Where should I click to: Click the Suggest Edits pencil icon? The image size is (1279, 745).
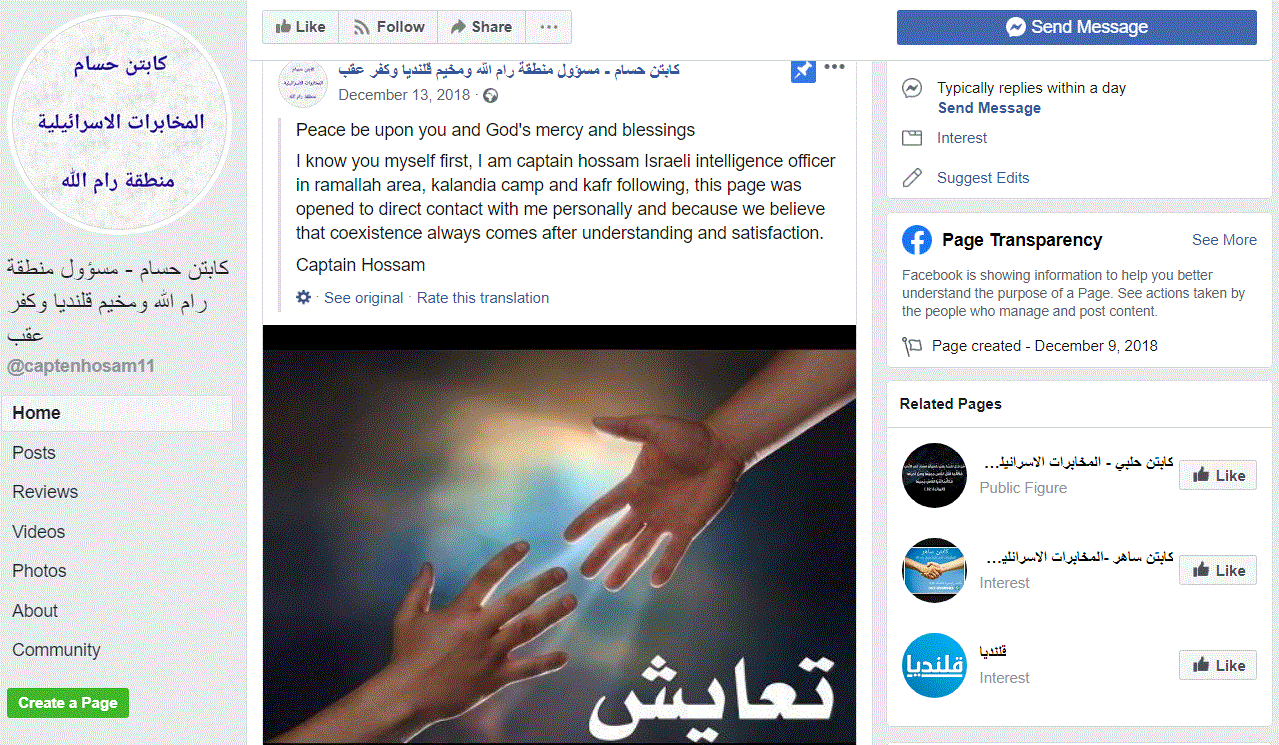click(x=912, y=178)
